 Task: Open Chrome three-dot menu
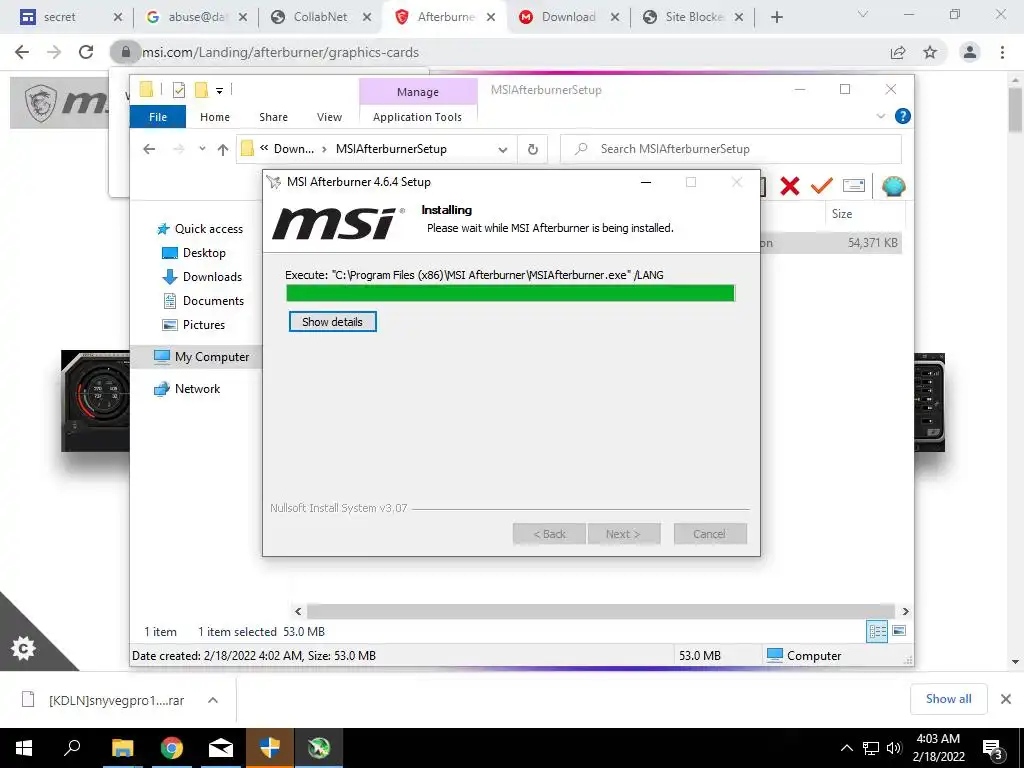point(1002,52)
